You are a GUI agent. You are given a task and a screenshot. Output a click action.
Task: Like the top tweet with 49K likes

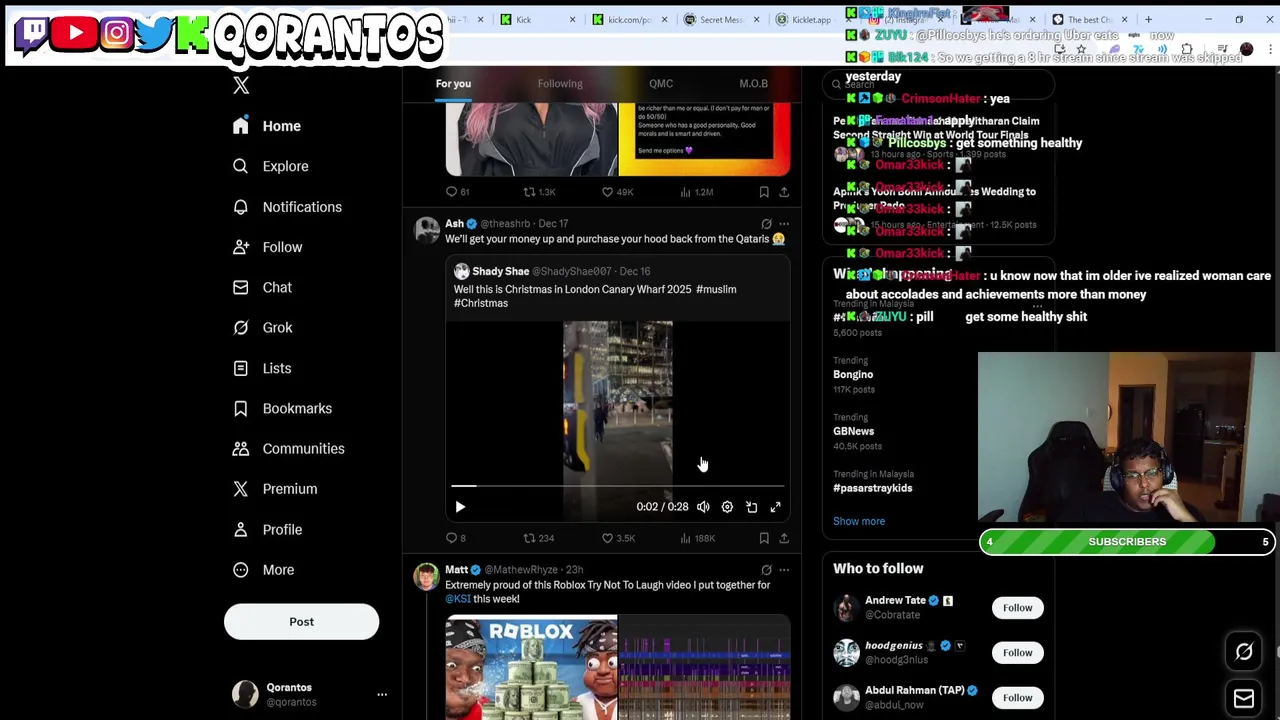pos(617,192)
